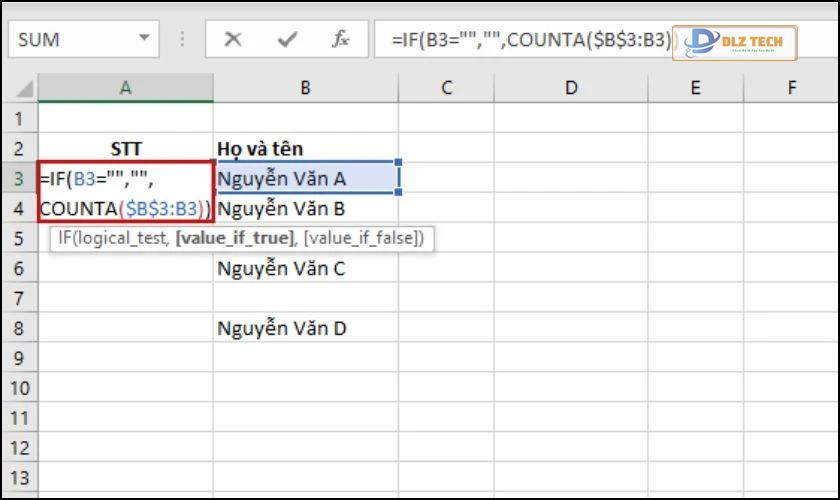Click the IF function name in tooltip
This screenshot has height=500, width=840.
[x=64, y=238]
